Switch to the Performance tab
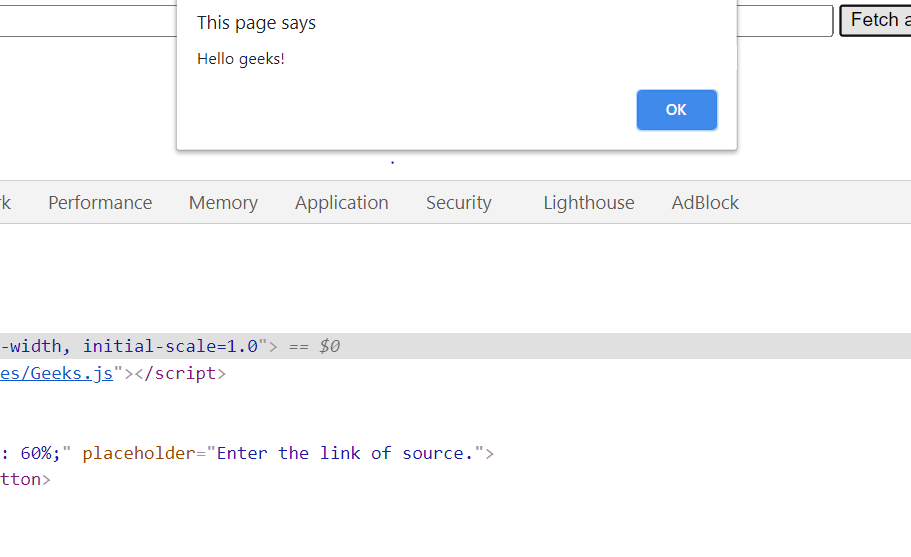 point(100,203)
